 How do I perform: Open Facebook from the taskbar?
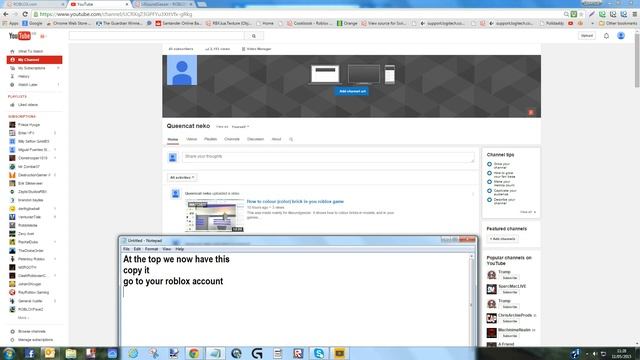(x=30, y=353)
